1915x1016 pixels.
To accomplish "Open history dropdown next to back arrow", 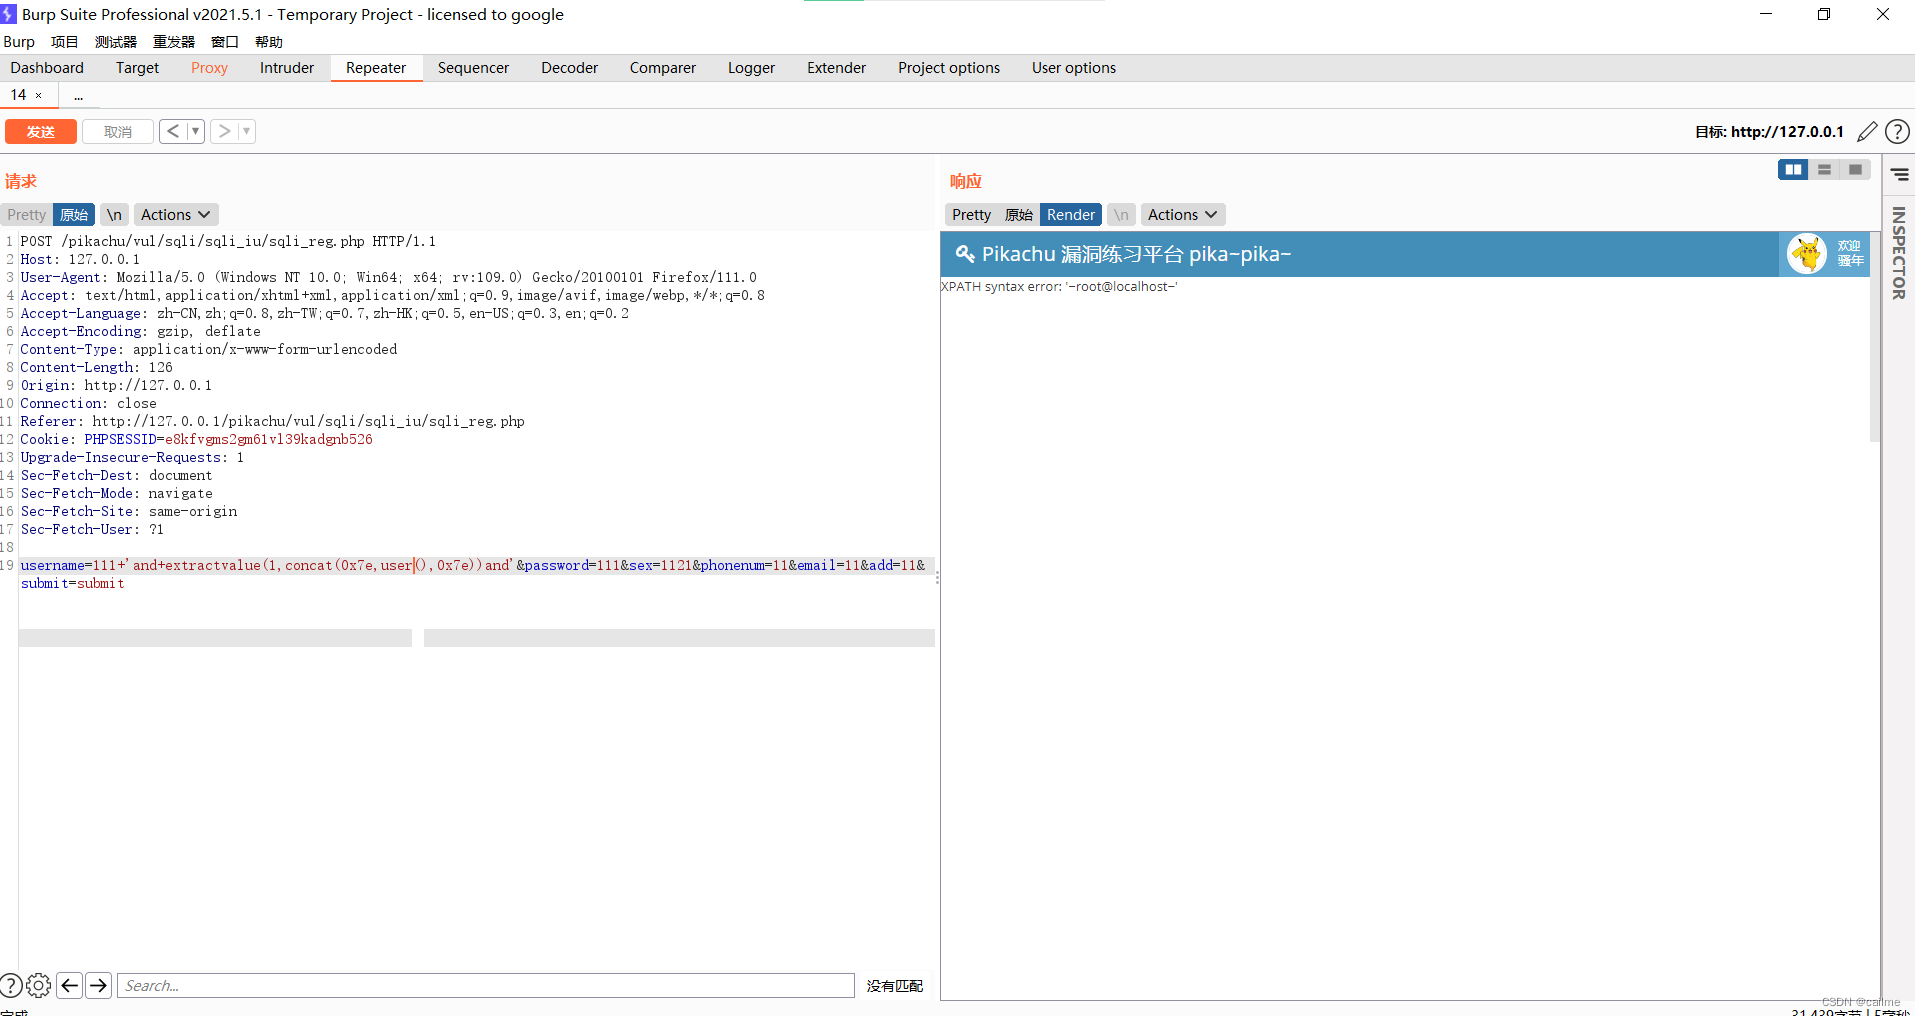I will 196,131.
